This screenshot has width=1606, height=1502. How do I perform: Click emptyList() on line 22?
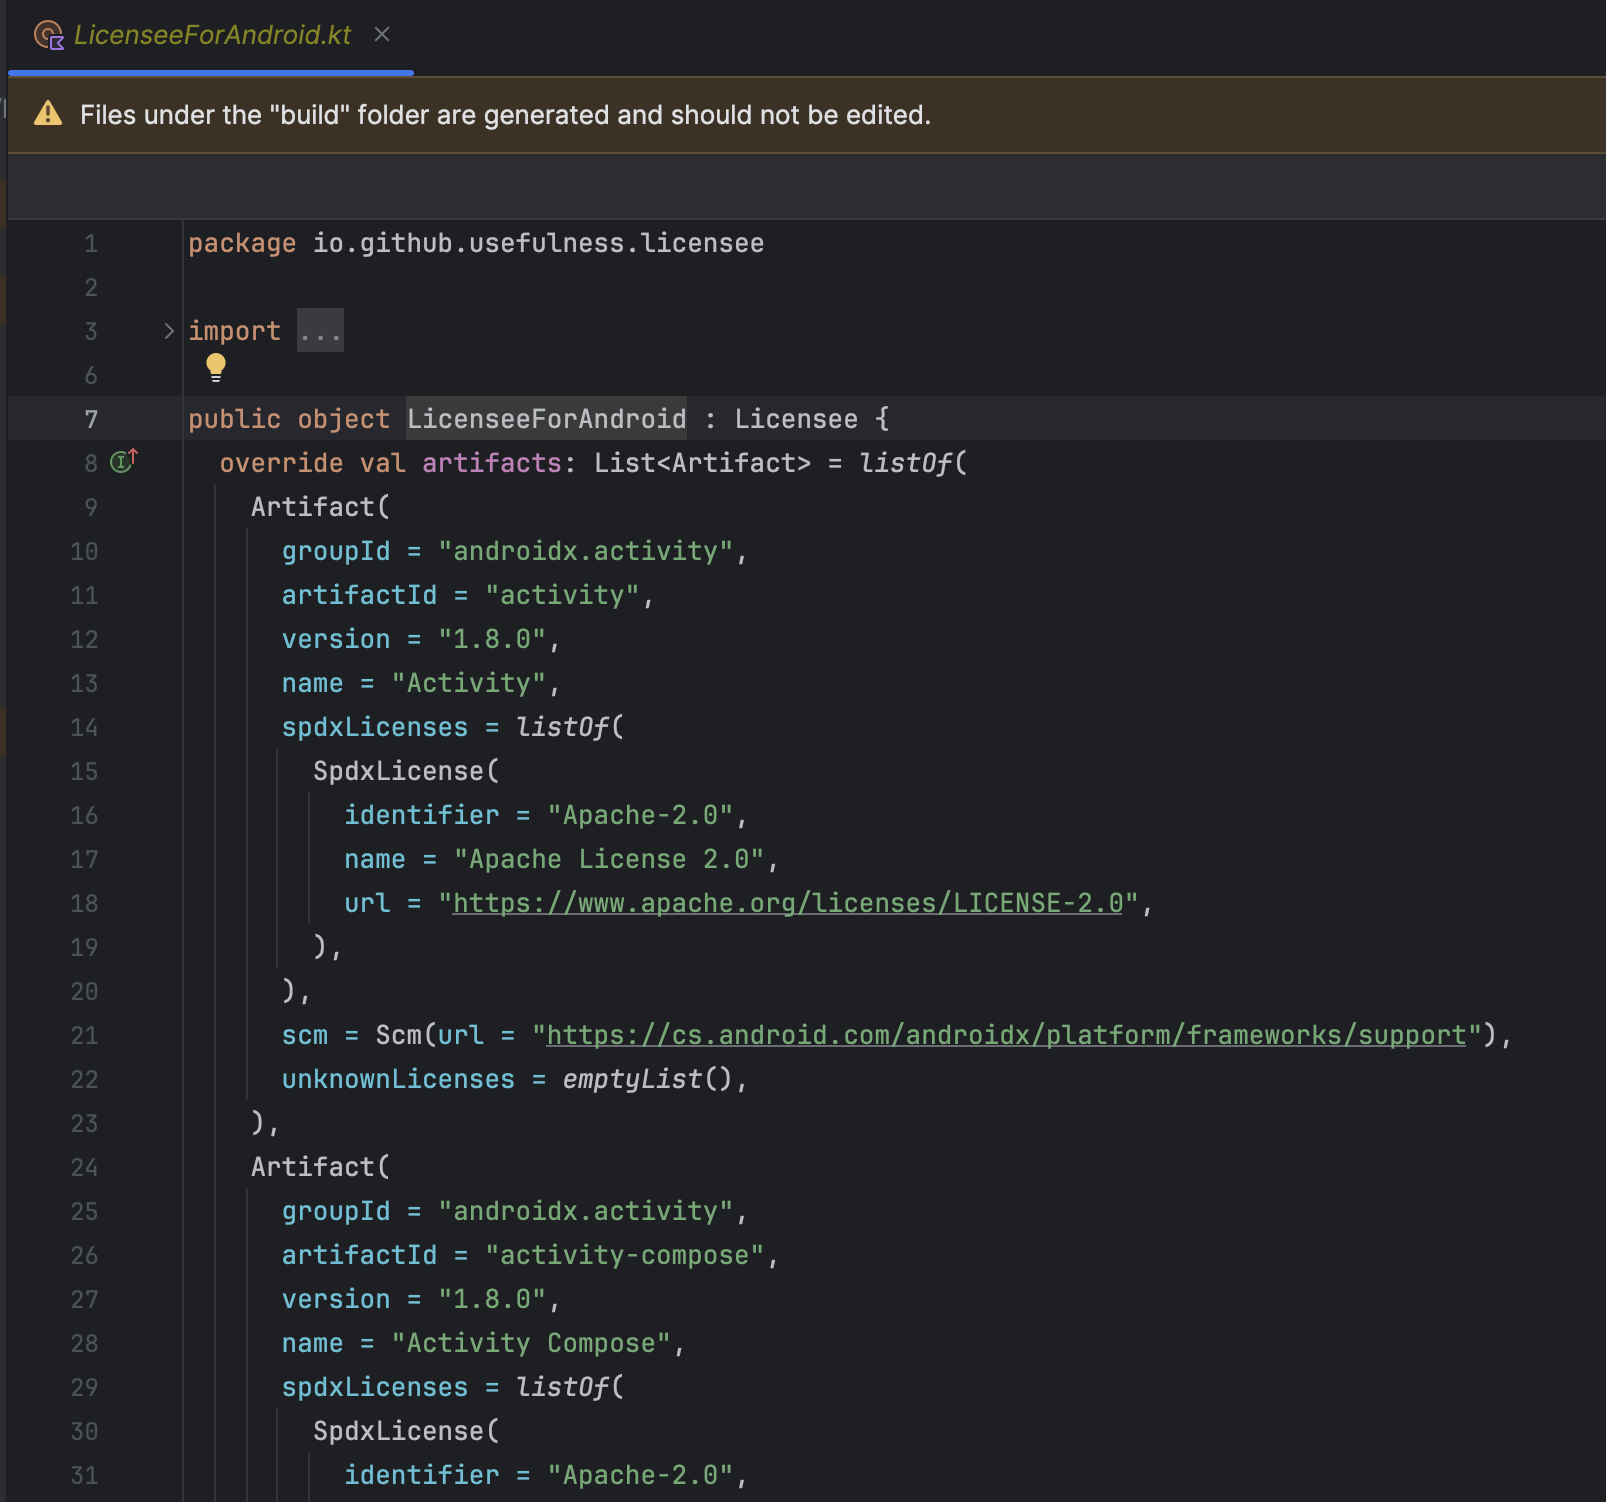click(x=647, y=1079)
